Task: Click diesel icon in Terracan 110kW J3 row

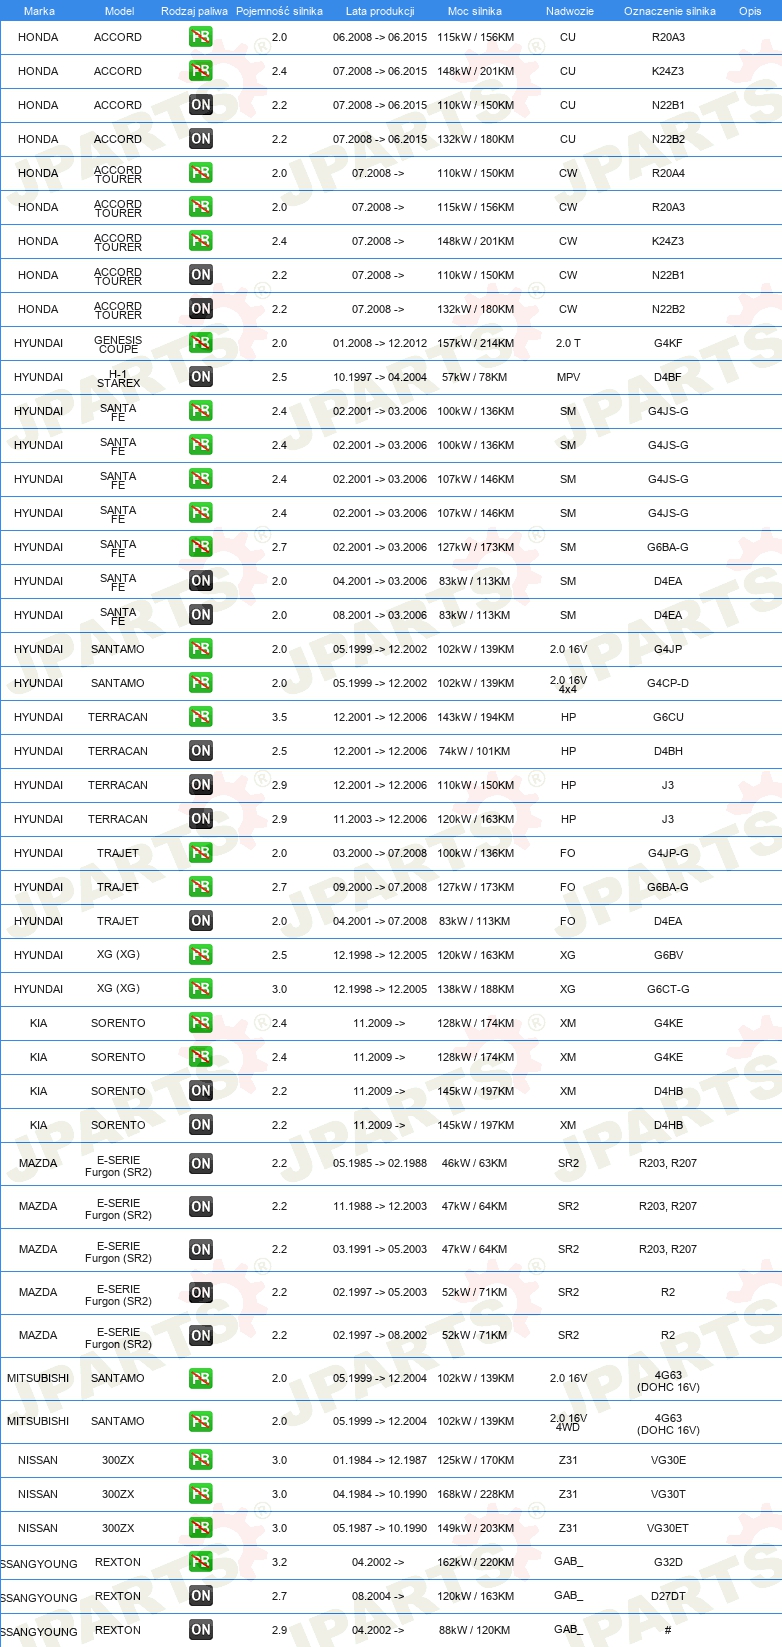Action: 200,785
